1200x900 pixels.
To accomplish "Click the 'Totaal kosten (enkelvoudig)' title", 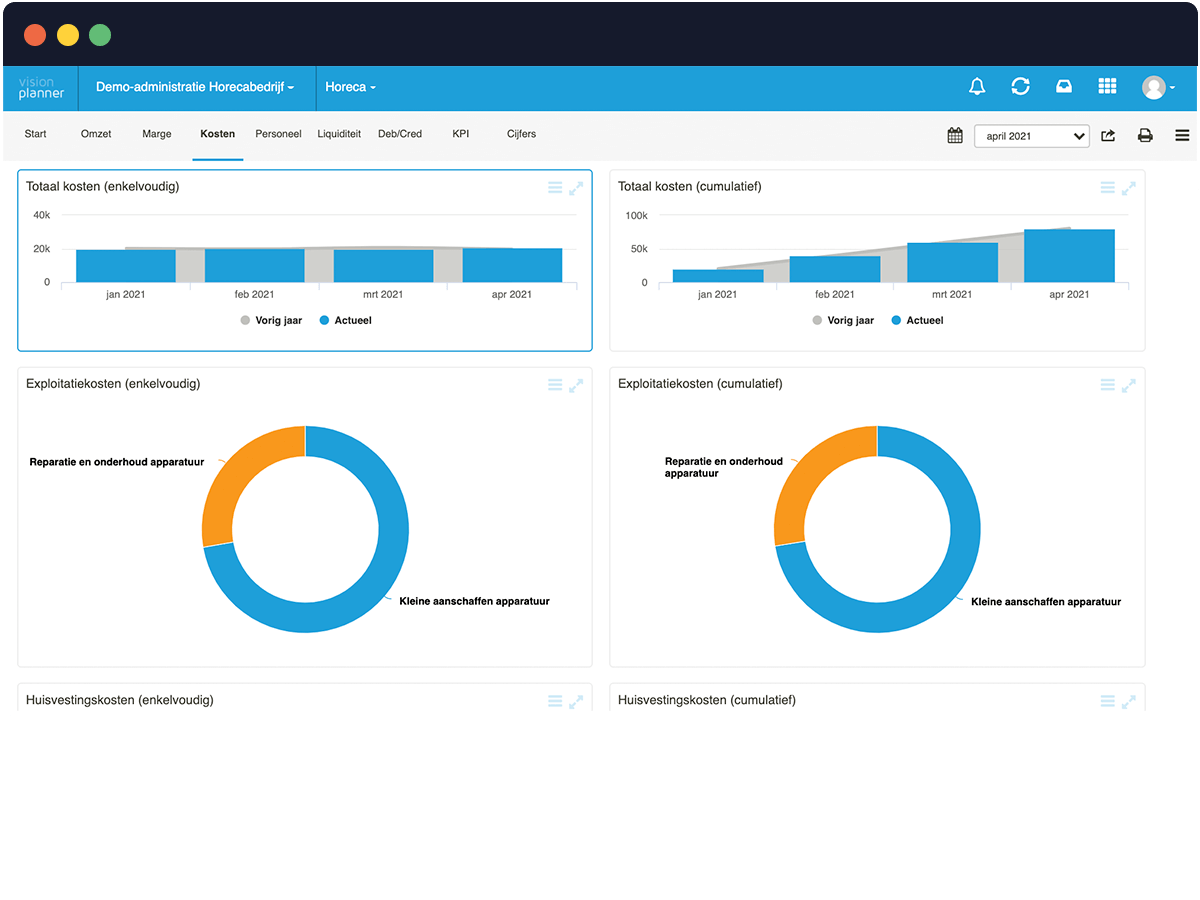I will (x=103, y=187).
